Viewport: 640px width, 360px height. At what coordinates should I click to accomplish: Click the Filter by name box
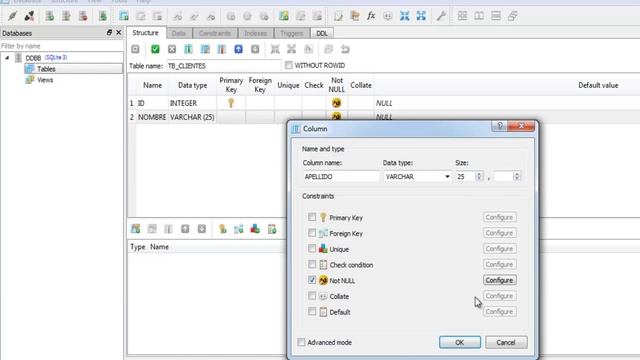[x=62, y=46]
